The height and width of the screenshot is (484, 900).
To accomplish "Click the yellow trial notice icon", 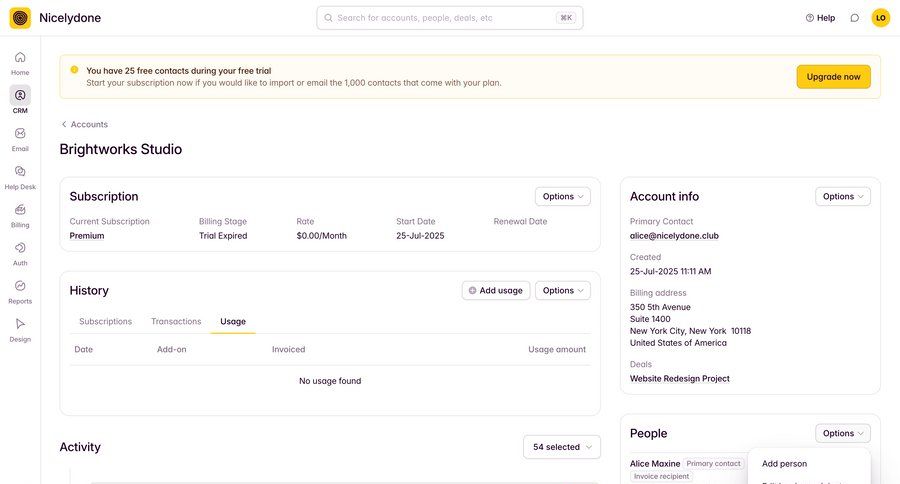I will (x=74, y=70).
